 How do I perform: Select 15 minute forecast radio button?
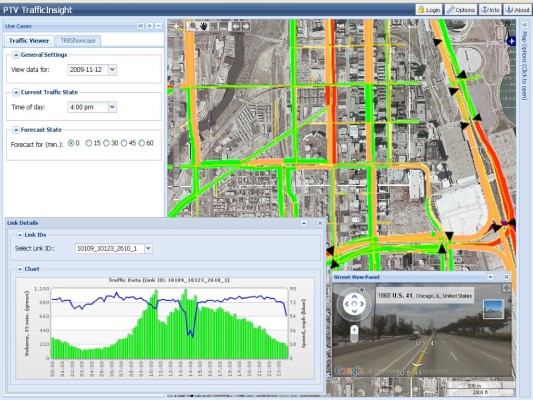[88, 143]
